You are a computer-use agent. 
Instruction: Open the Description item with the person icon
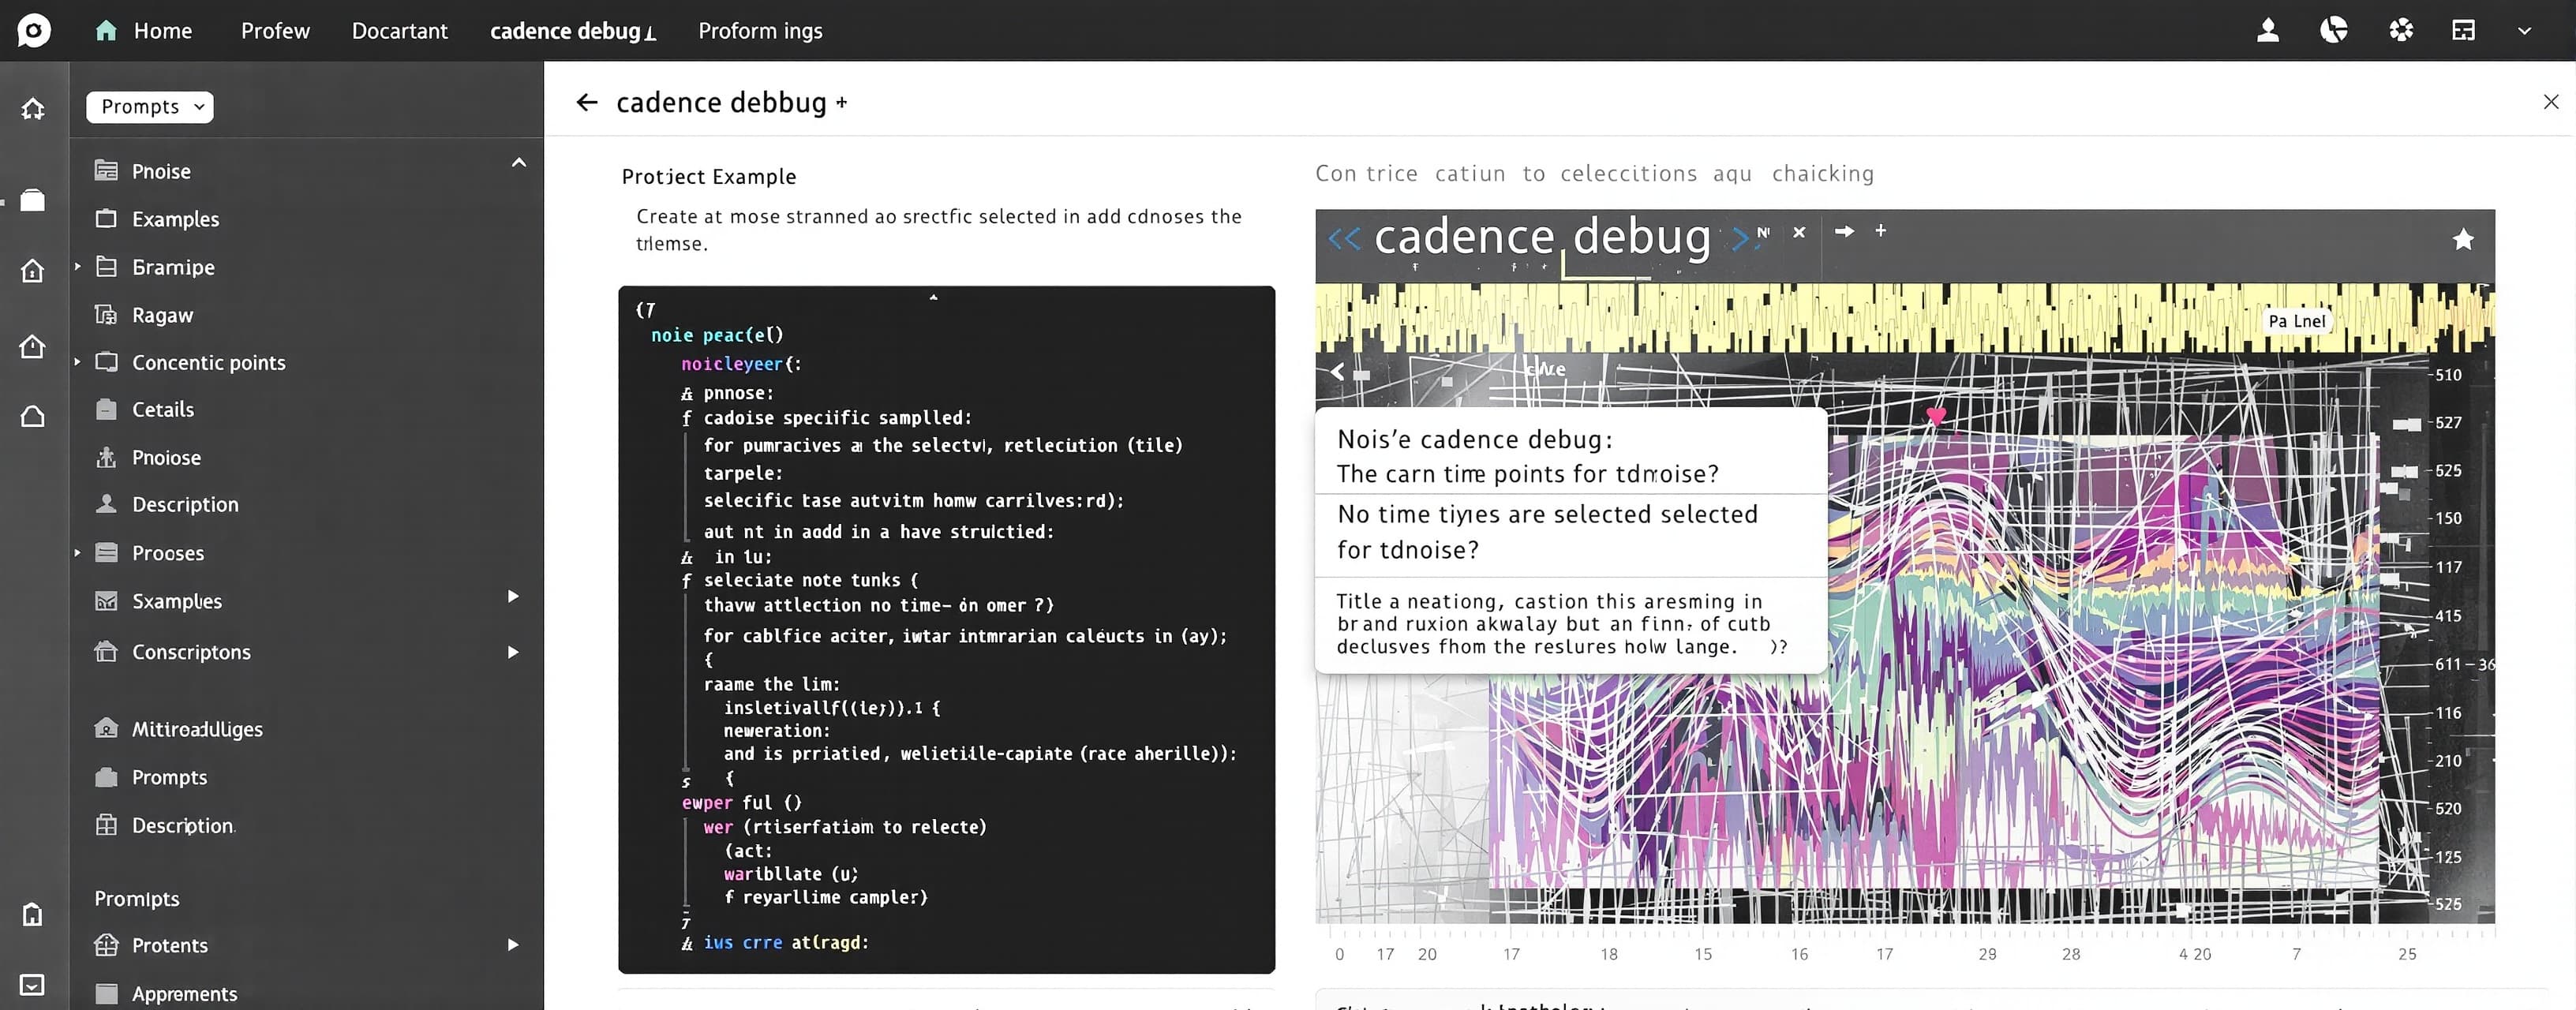pos(185,504)
